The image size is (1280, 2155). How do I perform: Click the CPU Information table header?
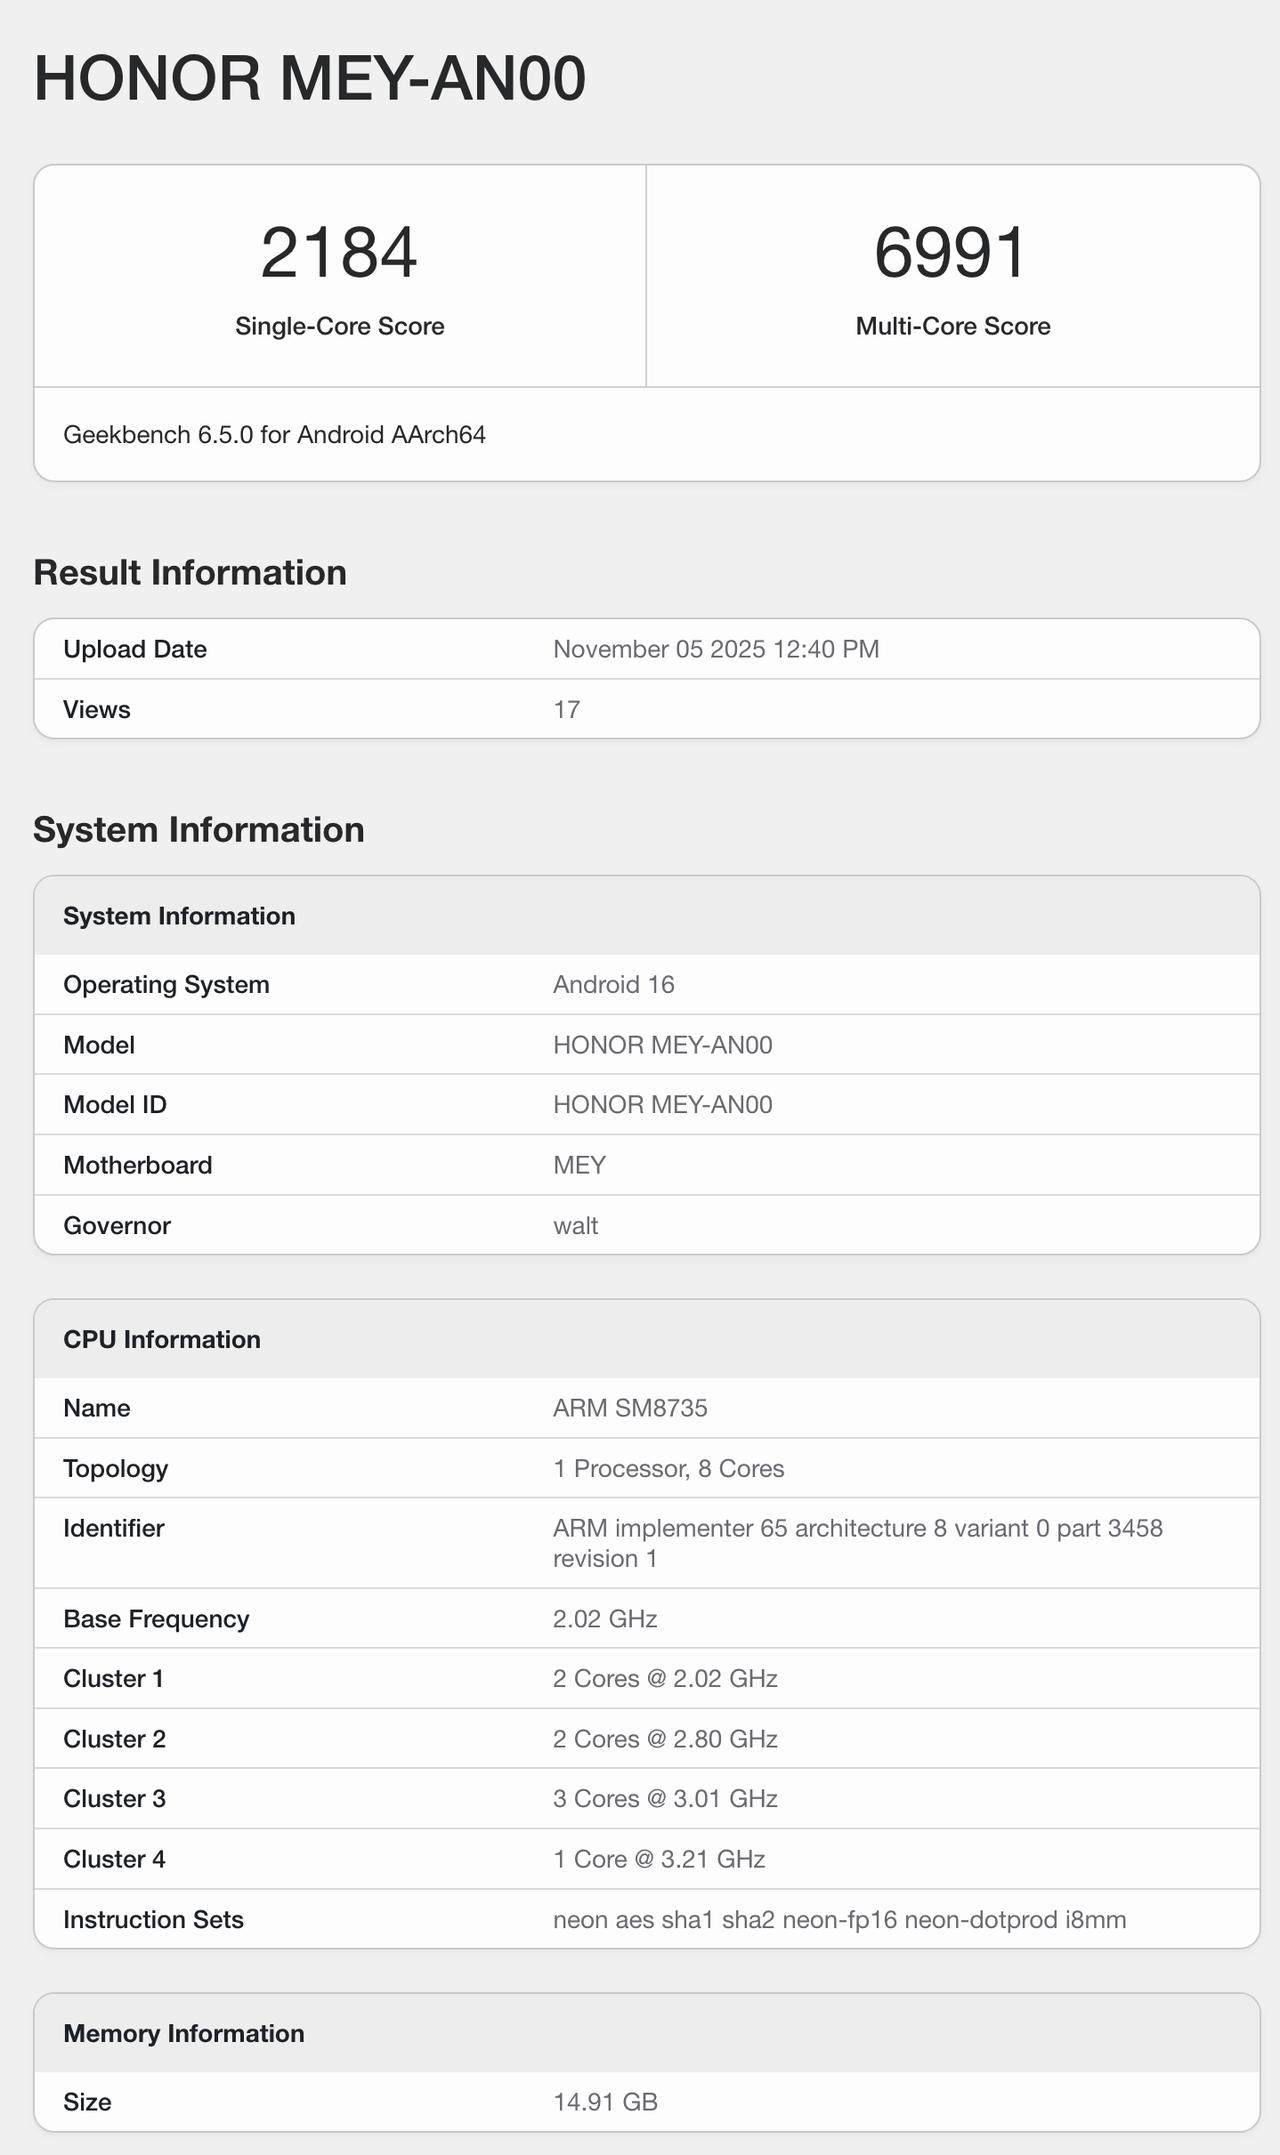(161, 1340)
